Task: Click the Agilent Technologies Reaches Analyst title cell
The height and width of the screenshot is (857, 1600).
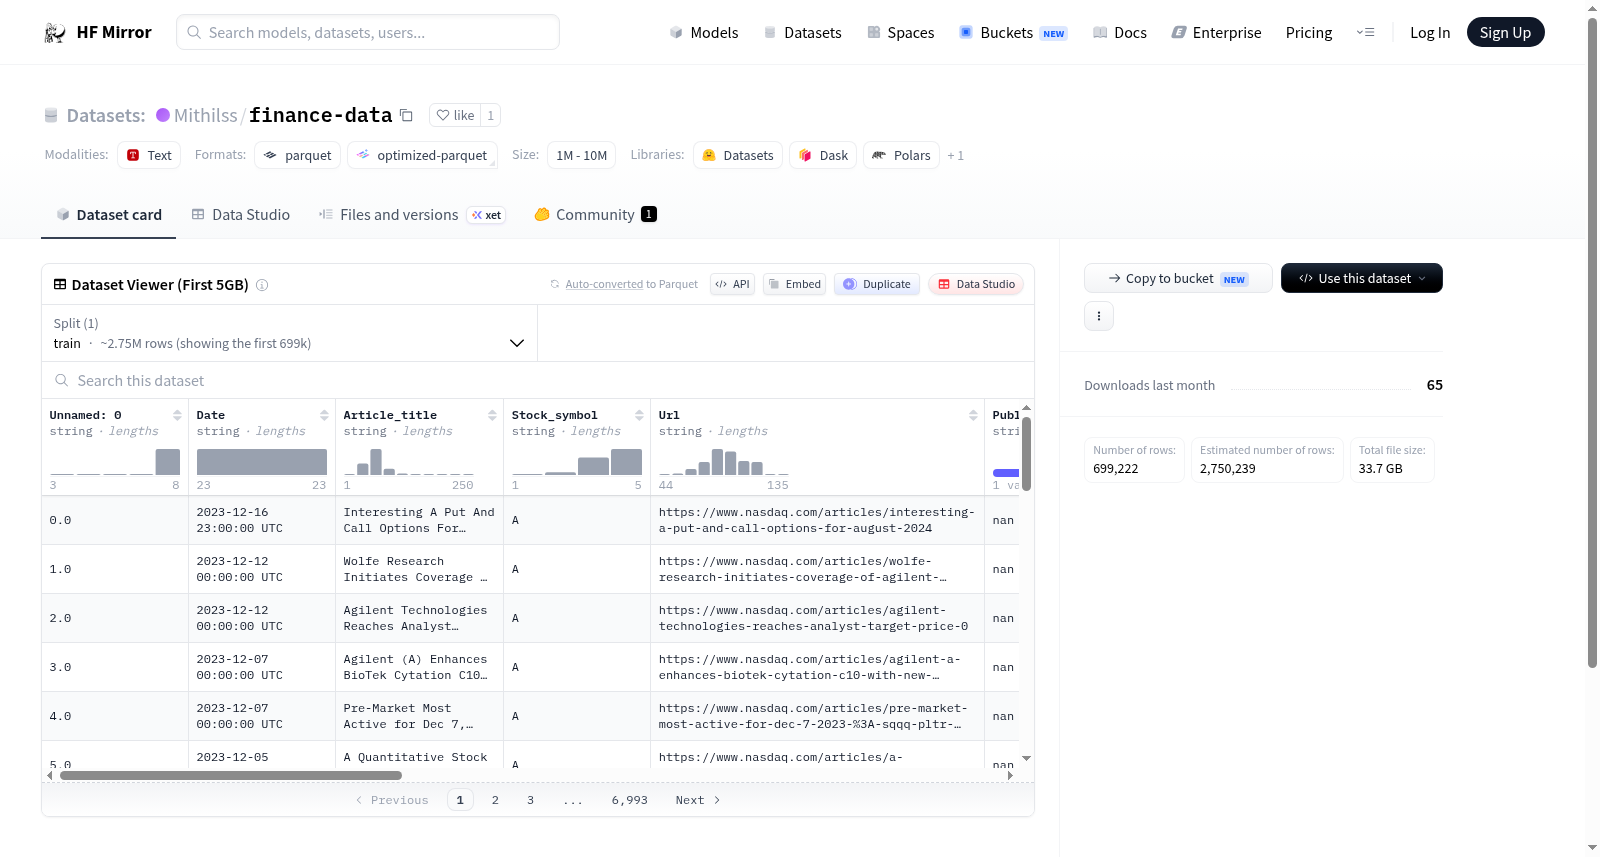Action: click(419, 618)
